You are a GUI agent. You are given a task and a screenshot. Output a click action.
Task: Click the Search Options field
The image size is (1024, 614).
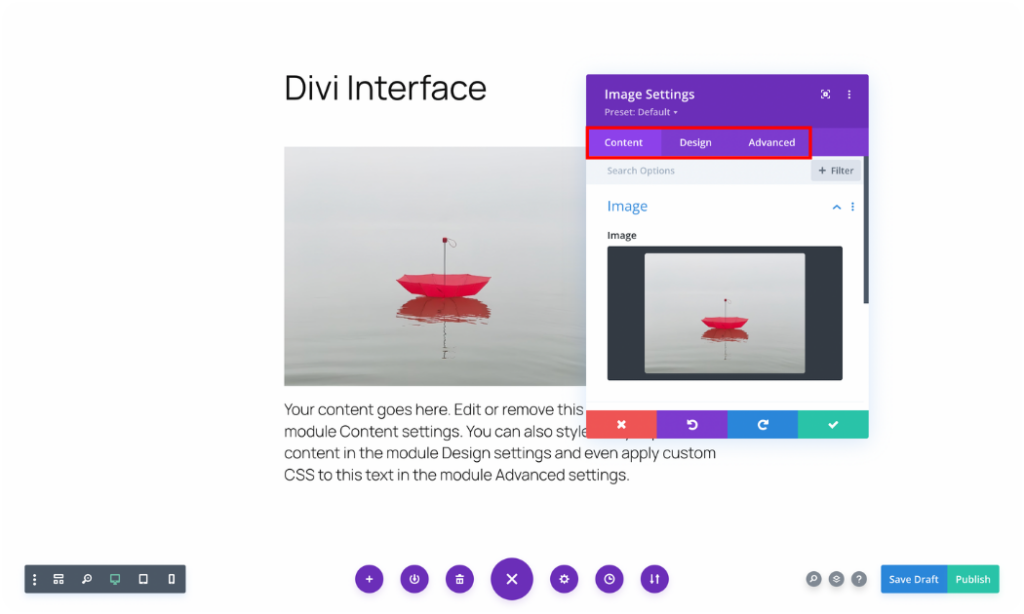tap(680, 170)
